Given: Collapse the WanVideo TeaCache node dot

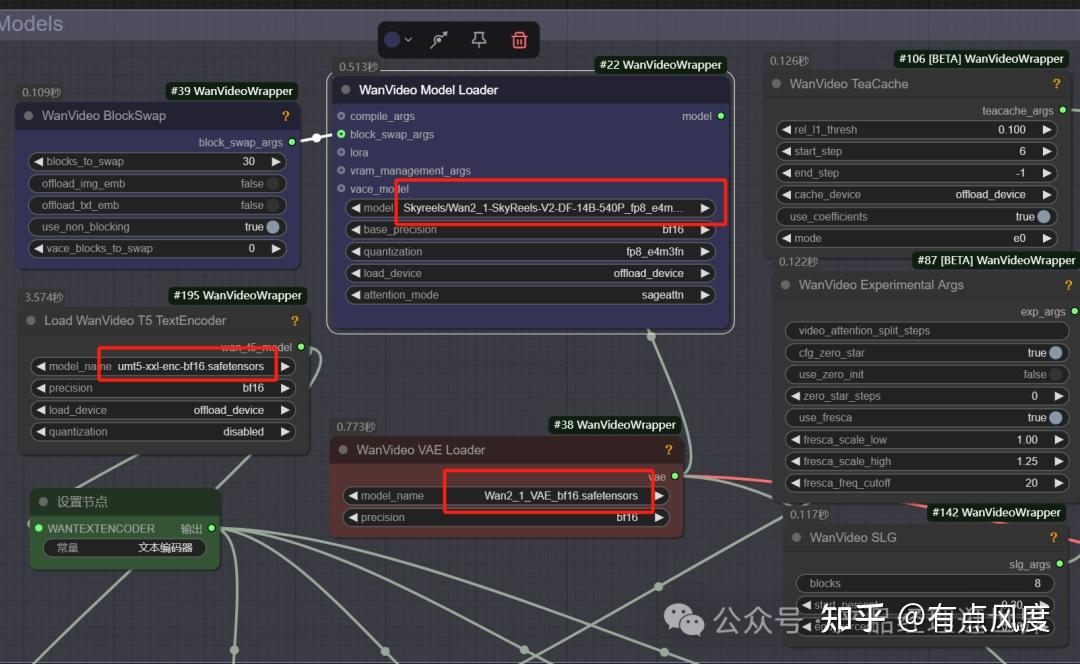Looking at the screenshot, I should (776, 83).
